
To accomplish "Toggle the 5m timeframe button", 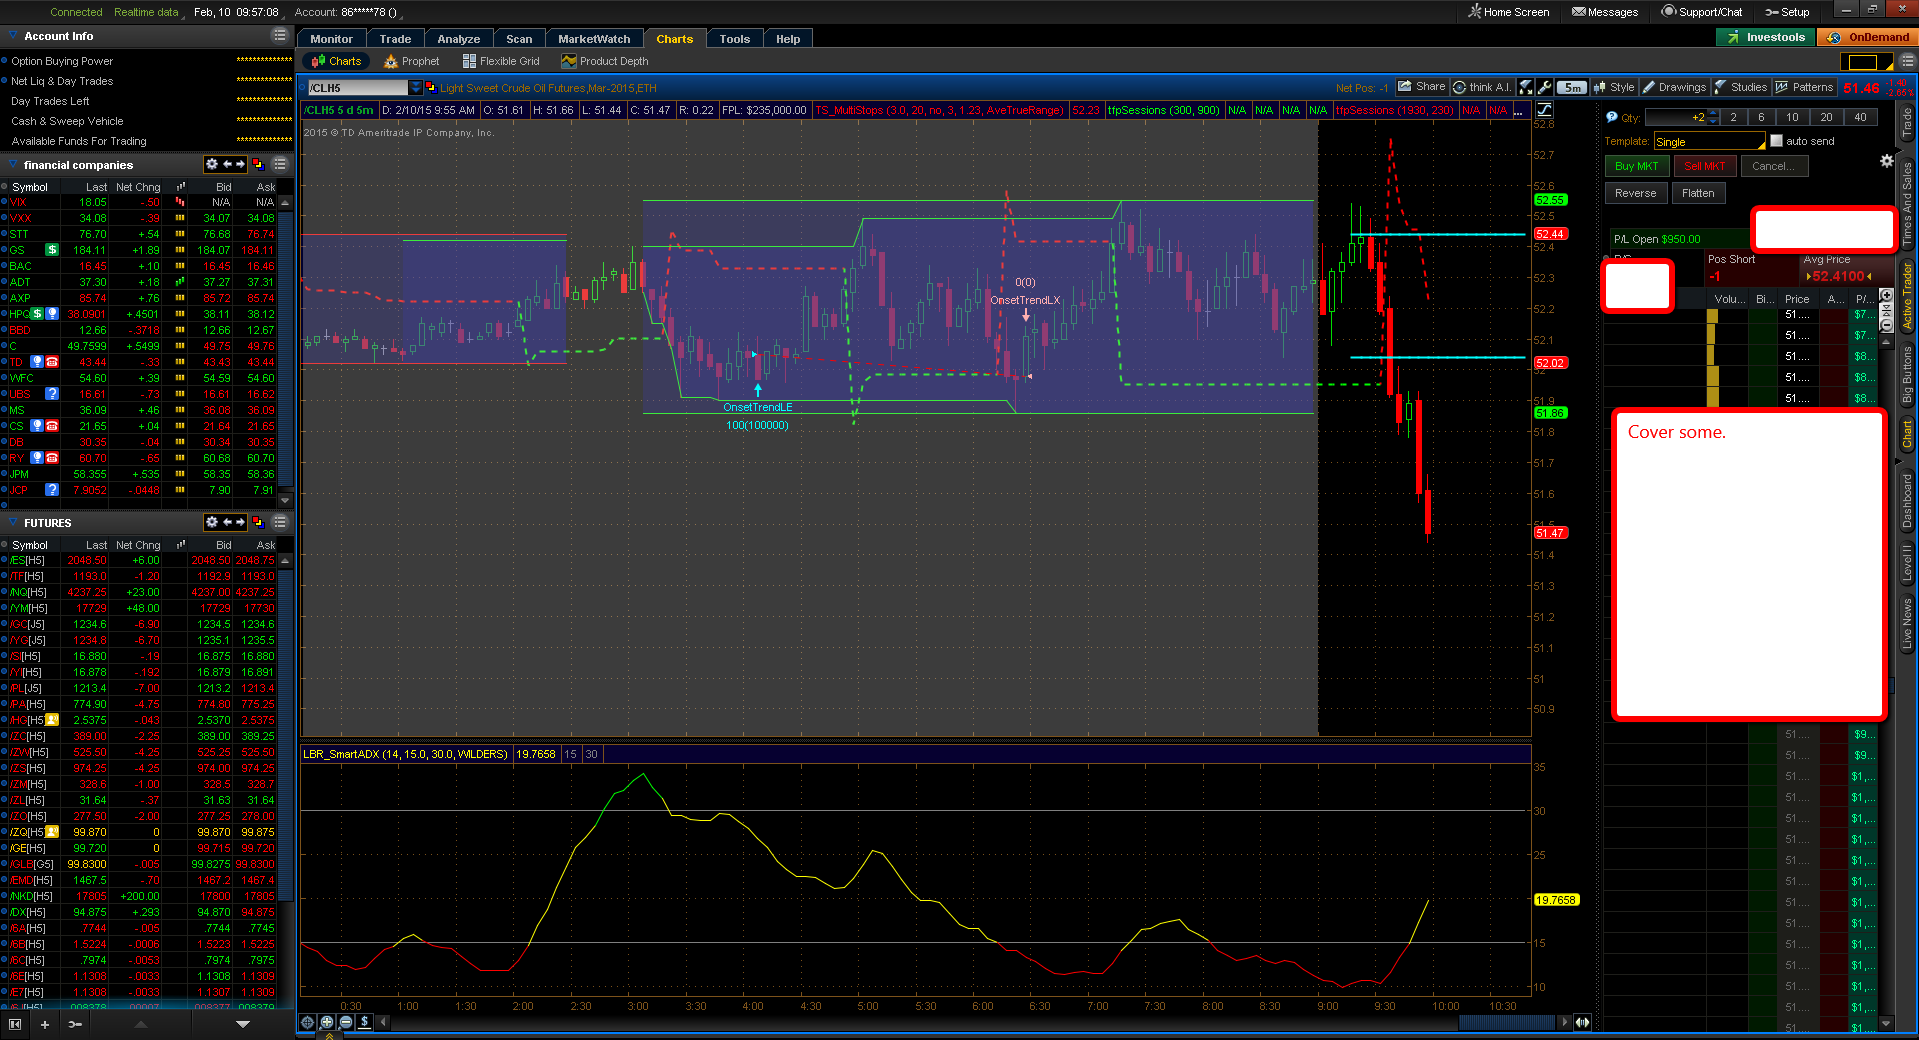I will pyautogui.click(x=1573, y=87).
